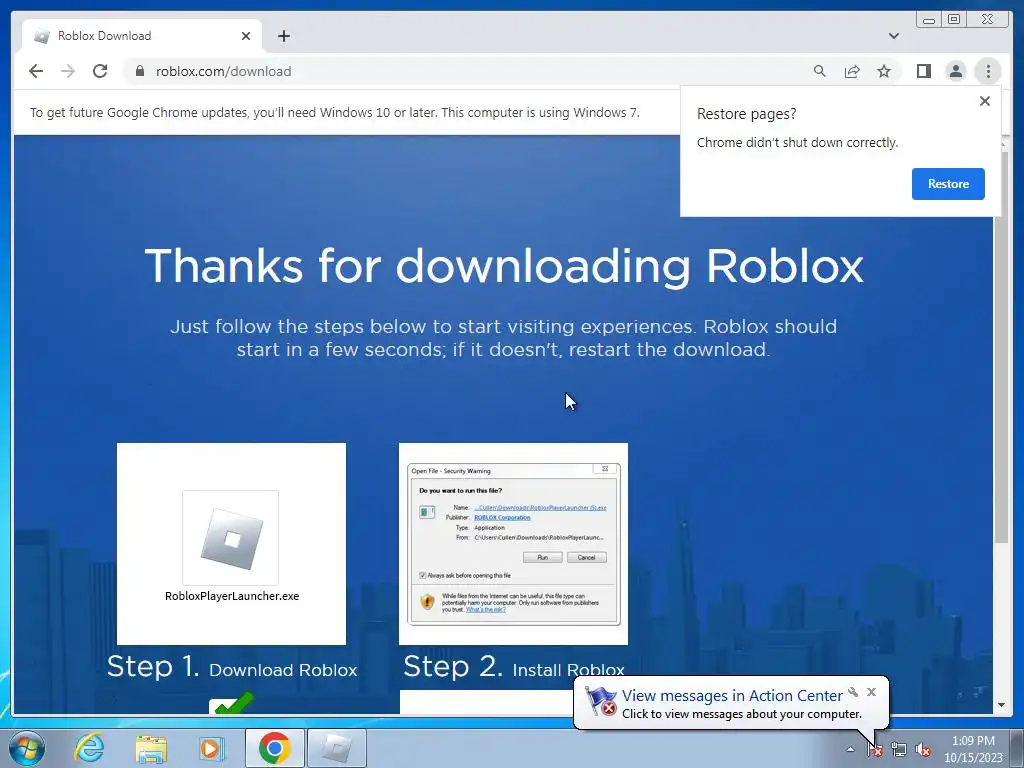
Task: Close the Roblox Download tab
Action: click(246, 36)
